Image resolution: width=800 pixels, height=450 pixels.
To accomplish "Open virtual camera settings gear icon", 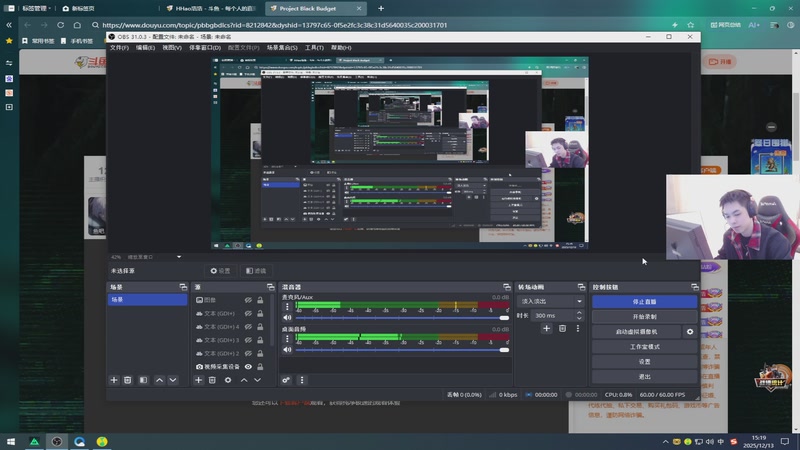I will [x=690, y=332].
